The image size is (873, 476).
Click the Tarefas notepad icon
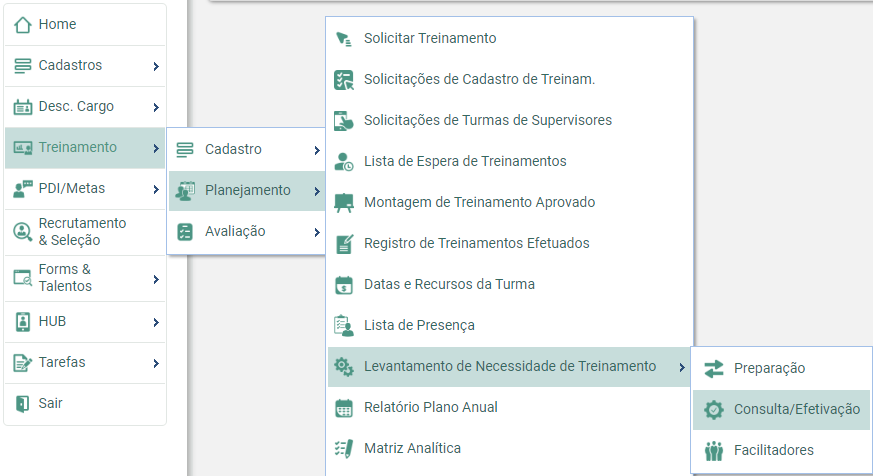22,363
